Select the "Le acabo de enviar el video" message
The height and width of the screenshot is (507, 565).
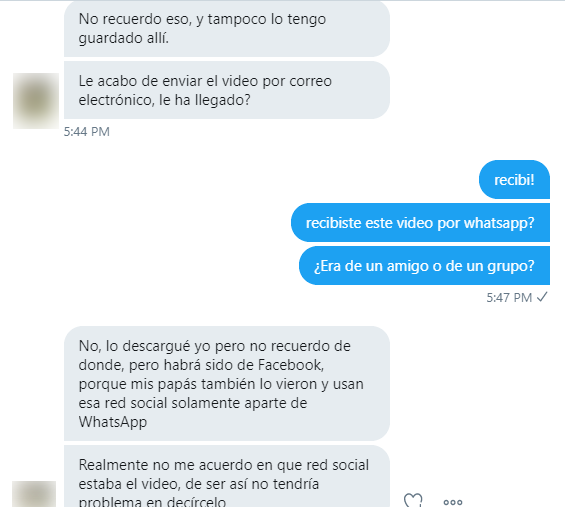227,90
